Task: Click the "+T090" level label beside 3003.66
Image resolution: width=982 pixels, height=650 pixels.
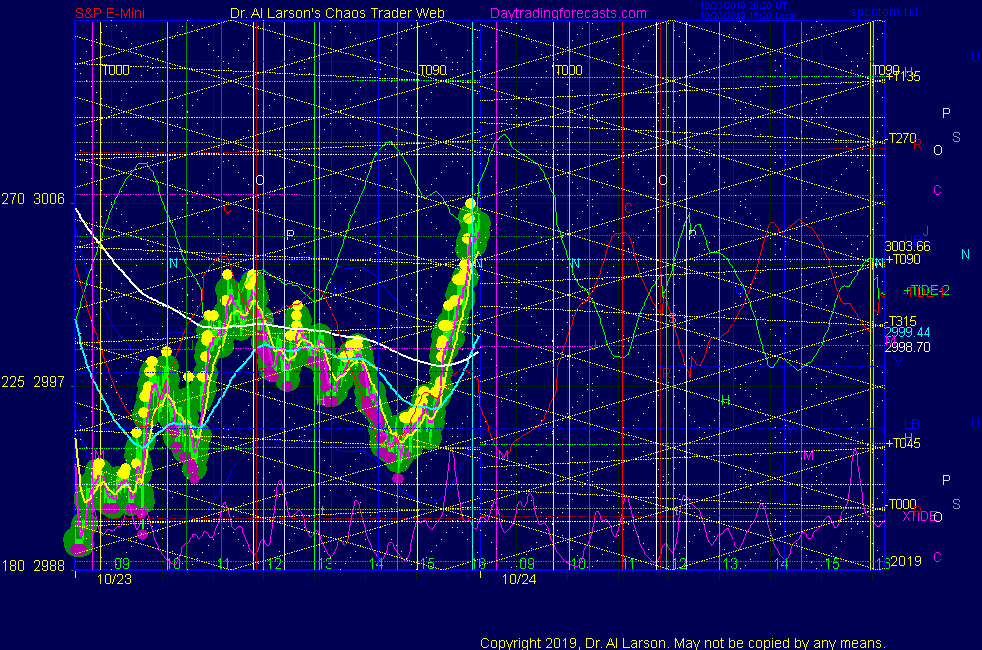Action: click(902, 259)
